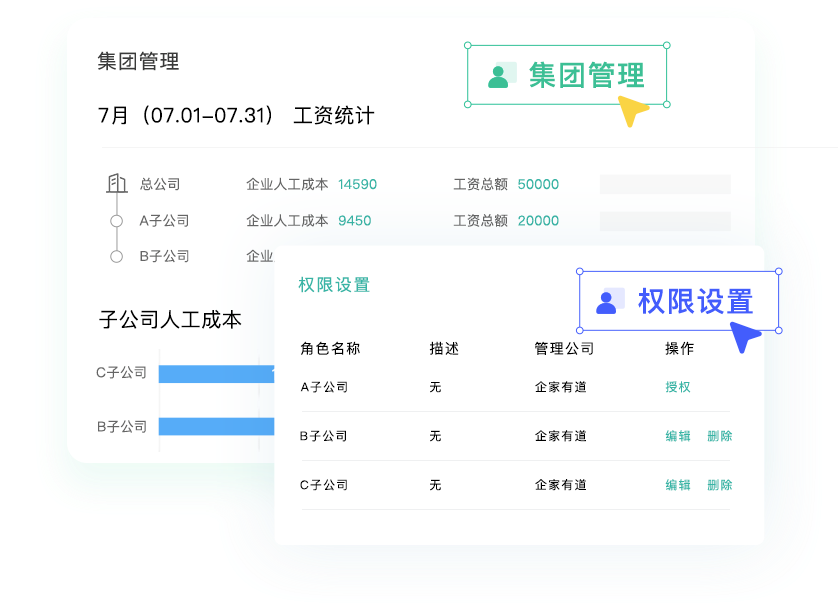Click the 管理公司 column header
This screenshot has width=838, height=613.
coord(564,349)
